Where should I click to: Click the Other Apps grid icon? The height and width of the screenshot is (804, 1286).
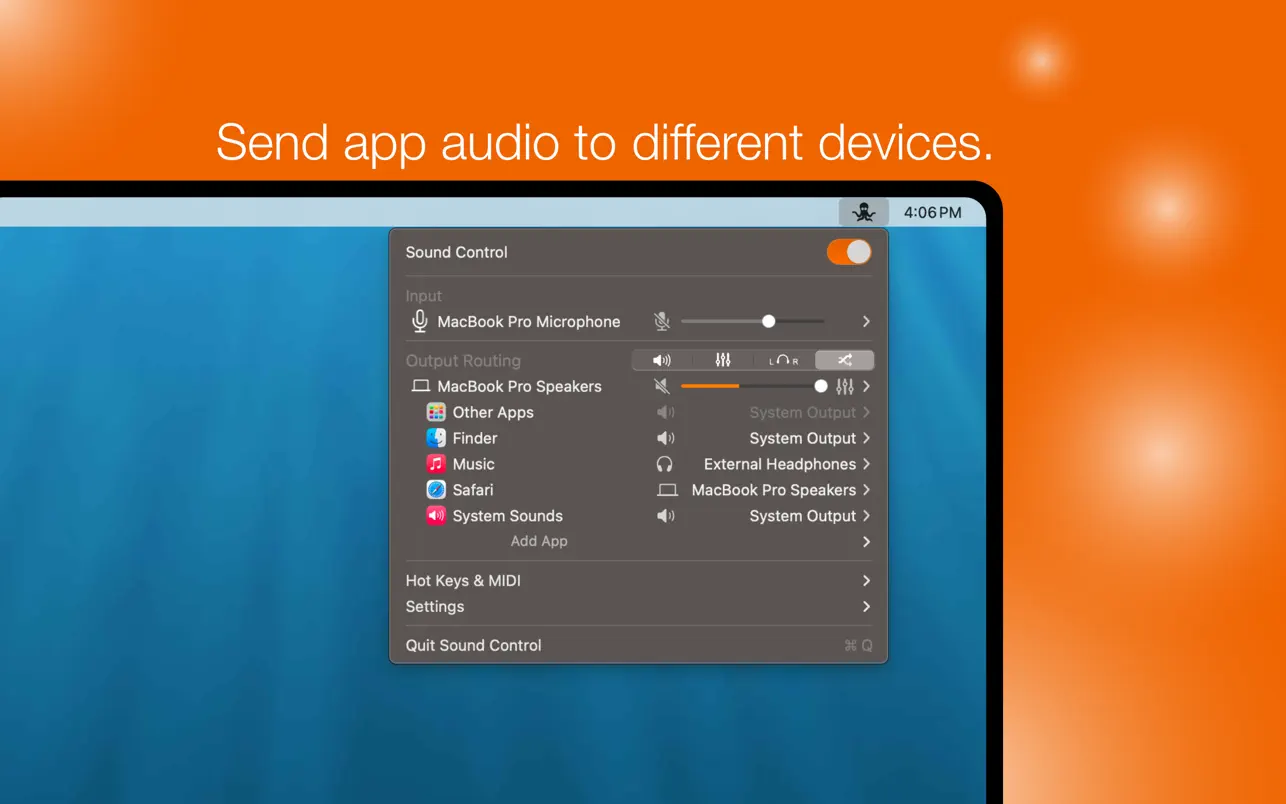(436, 412)
